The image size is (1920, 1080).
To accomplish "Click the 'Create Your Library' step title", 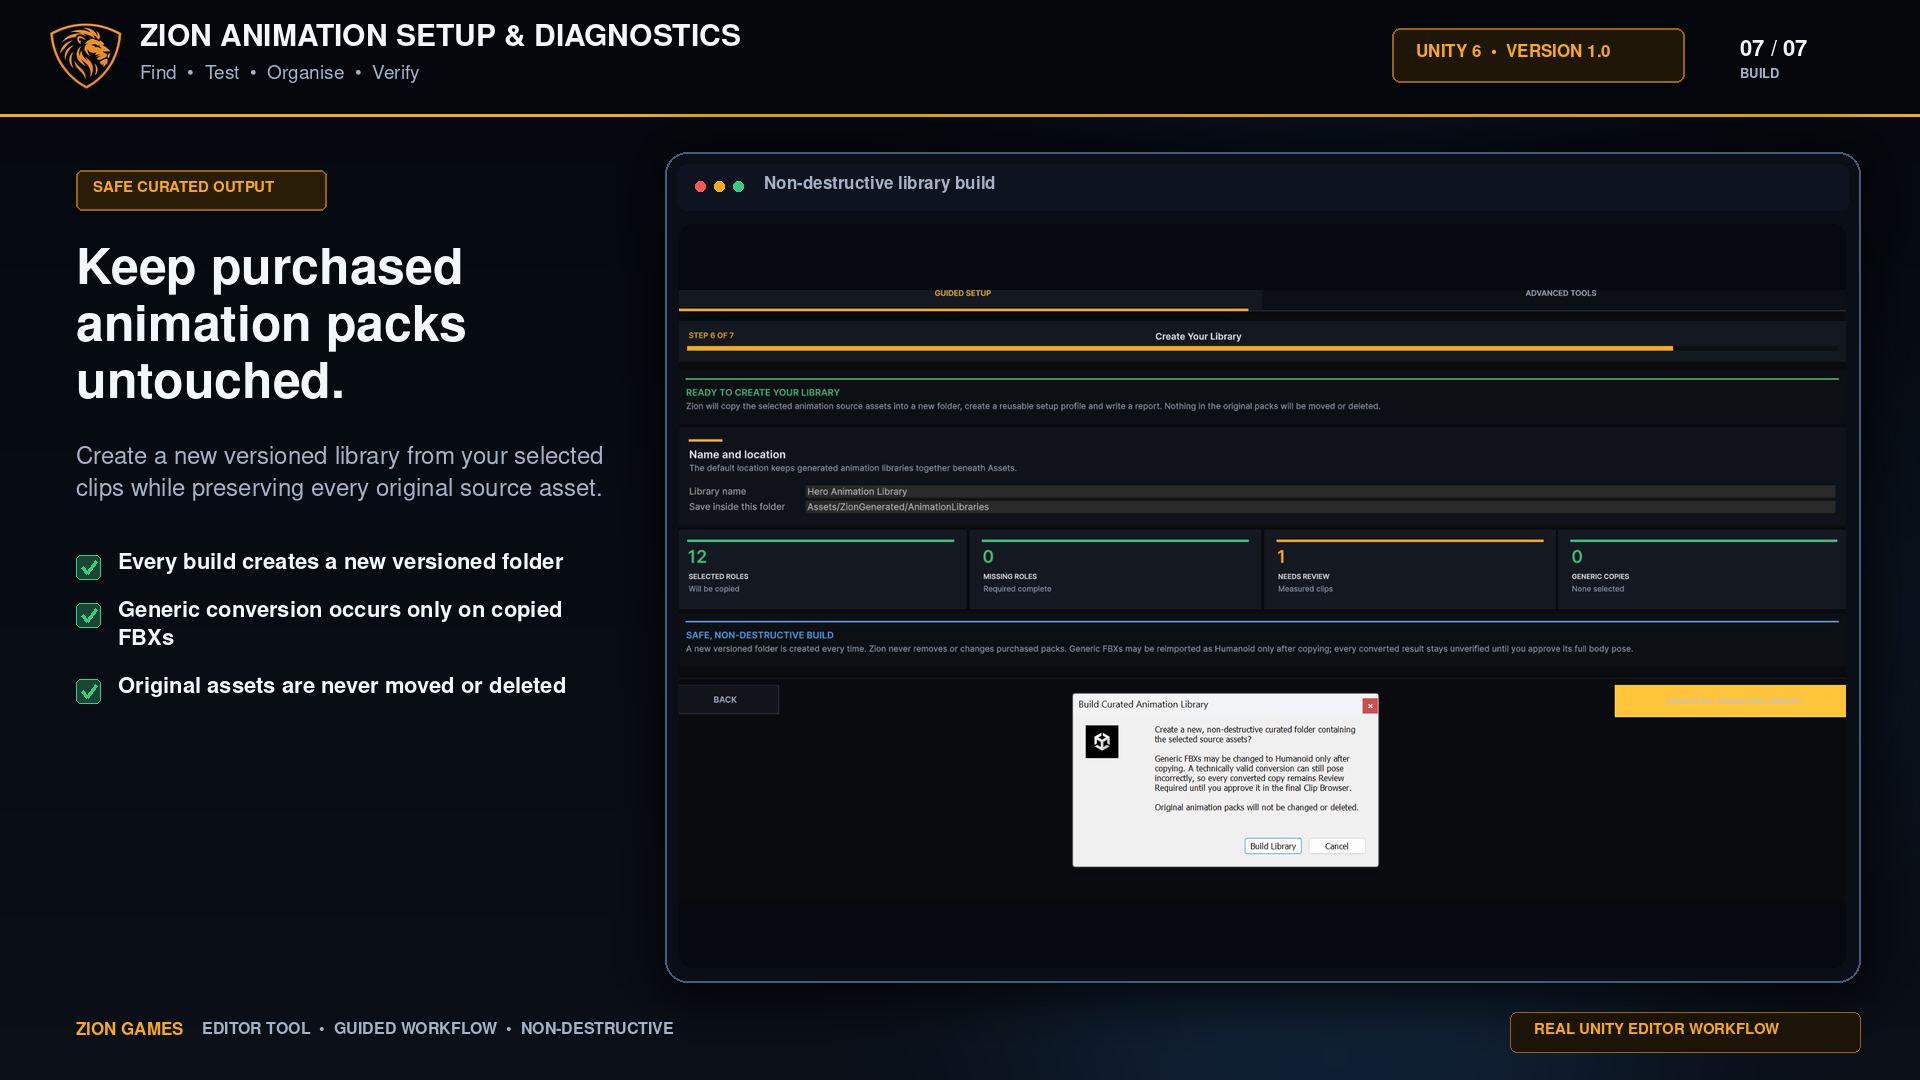I will 1198,337.
